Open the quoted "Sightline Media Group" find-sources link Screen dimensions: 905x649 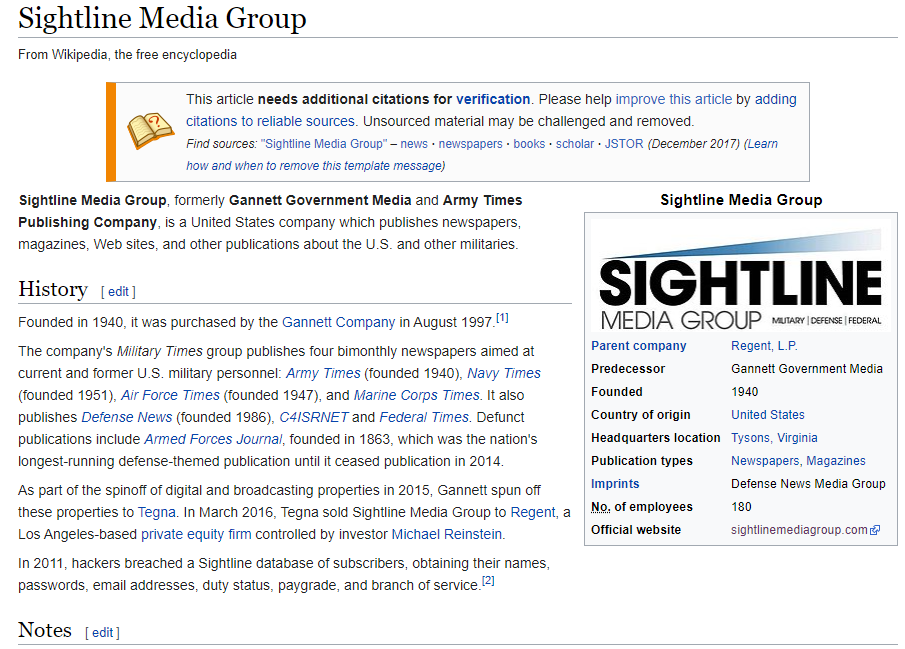(x=324, y=144)
